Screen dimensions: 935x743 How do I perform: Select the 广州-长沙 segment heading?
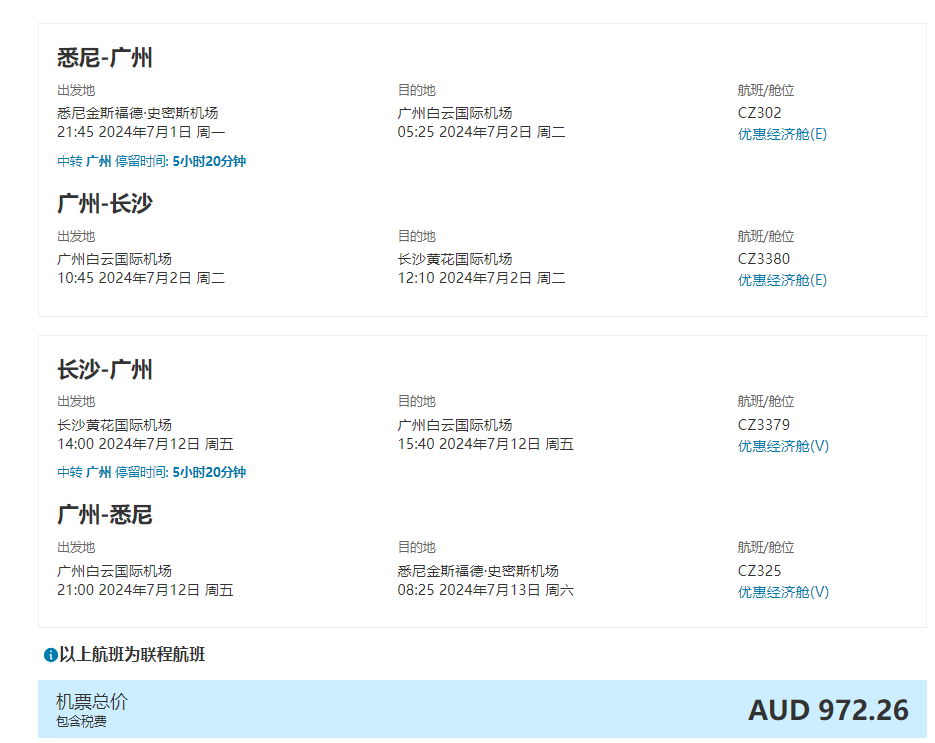click(105, 204)
